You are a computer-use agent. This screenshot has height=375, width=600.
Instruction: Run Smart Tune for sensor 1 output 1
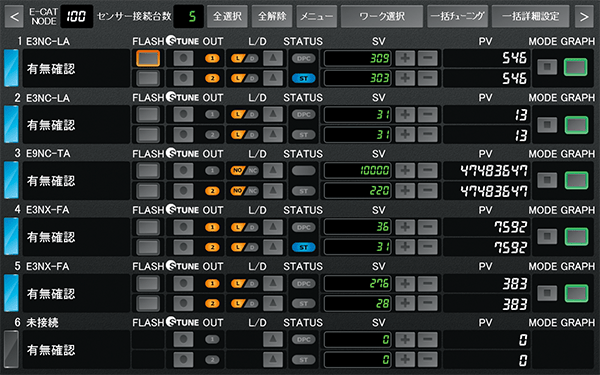coord(183,58)
